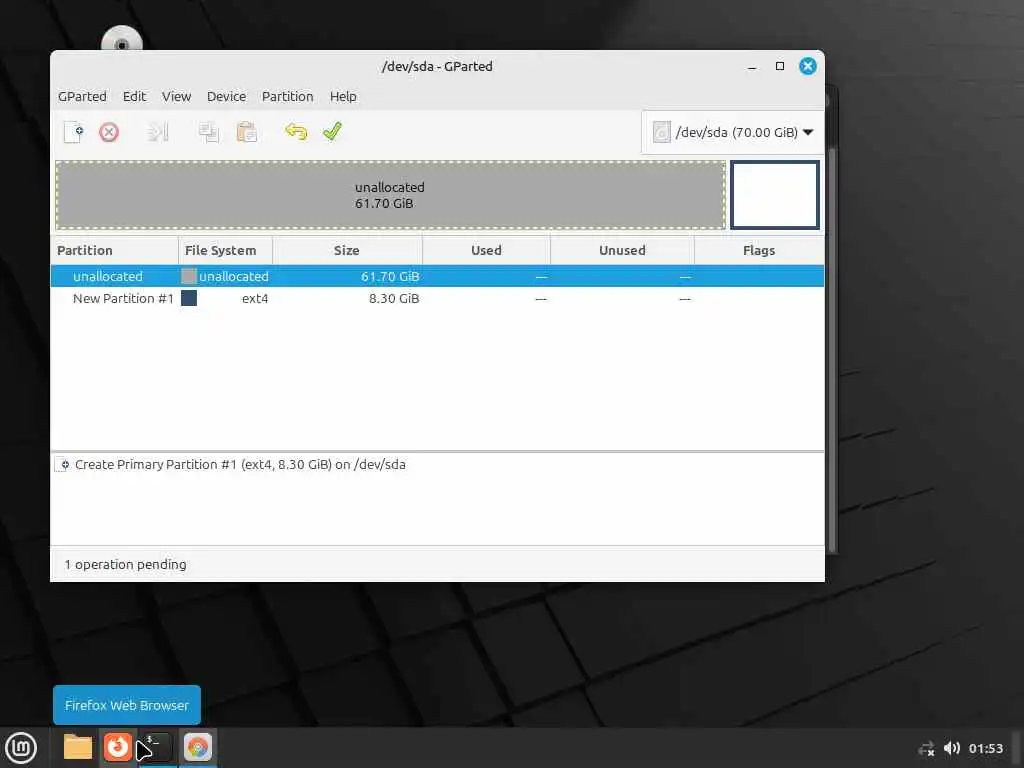The width and height of the screenshot is (1024, 768).
Task: Click the 61.70 GiB size cell
Action: point(390,276)
